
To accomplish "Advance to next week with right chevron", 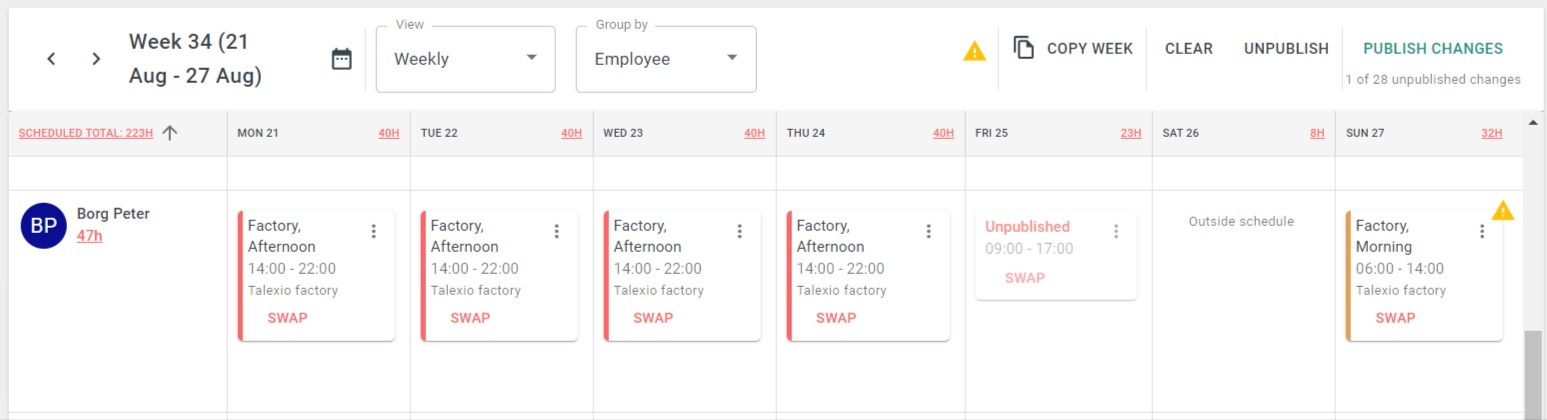I will point(96,59).
